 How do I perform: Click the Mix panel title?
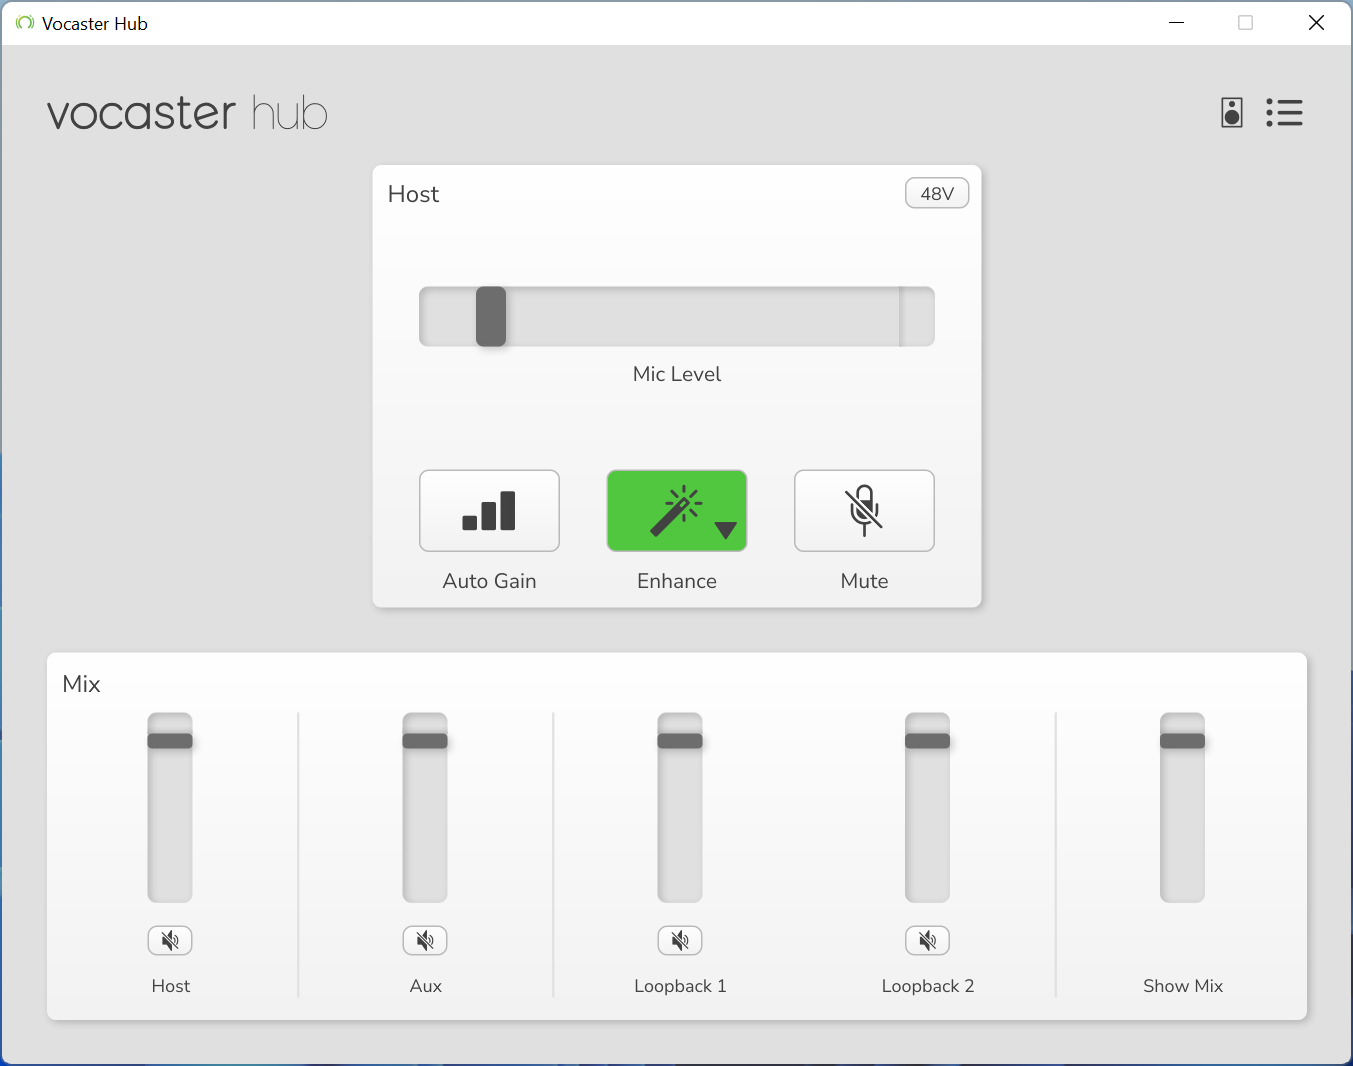81,684
